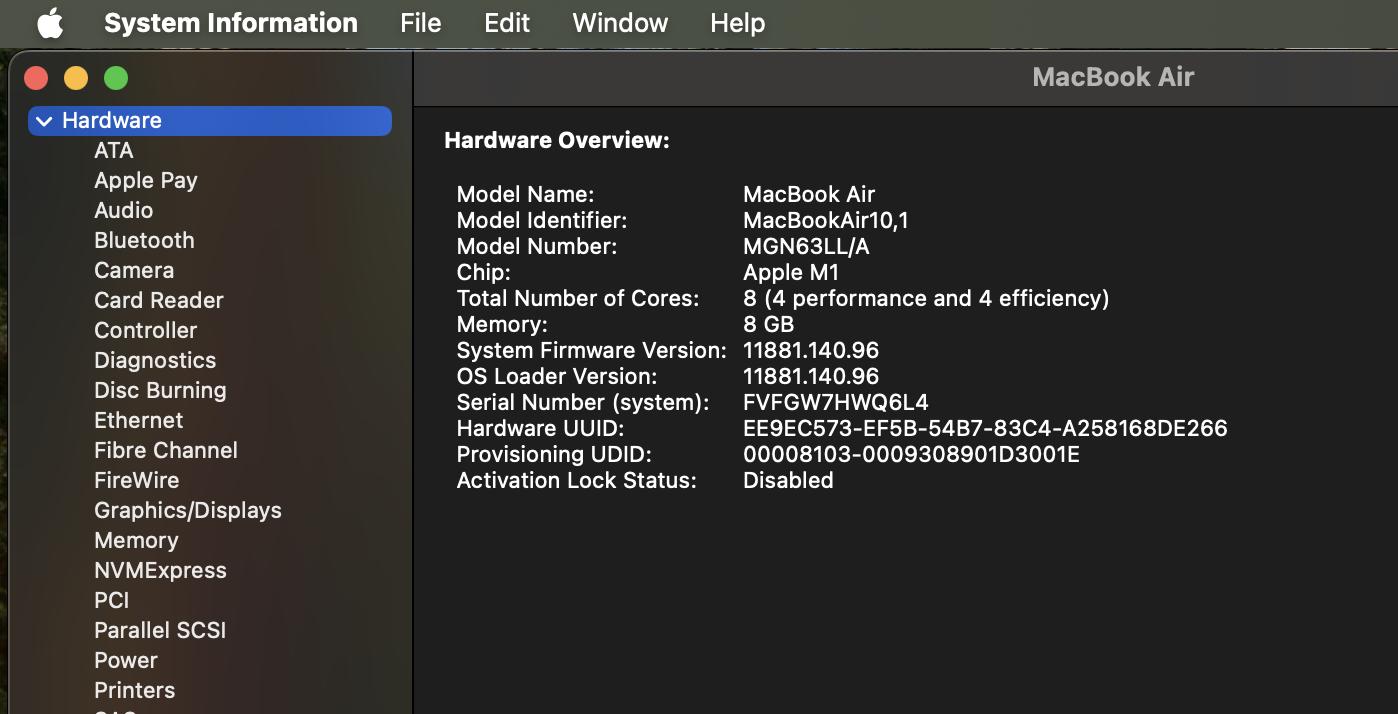Screen dimensions: 1398x714
Task: Select Apple Pay in the sidebar
Action: [145, 180]
